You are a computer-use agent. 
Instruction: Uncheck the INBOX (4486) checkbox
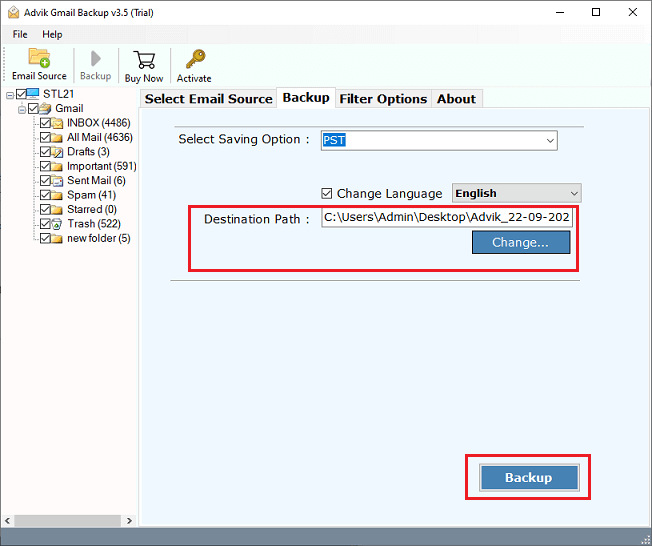click(x=45, y=123)
